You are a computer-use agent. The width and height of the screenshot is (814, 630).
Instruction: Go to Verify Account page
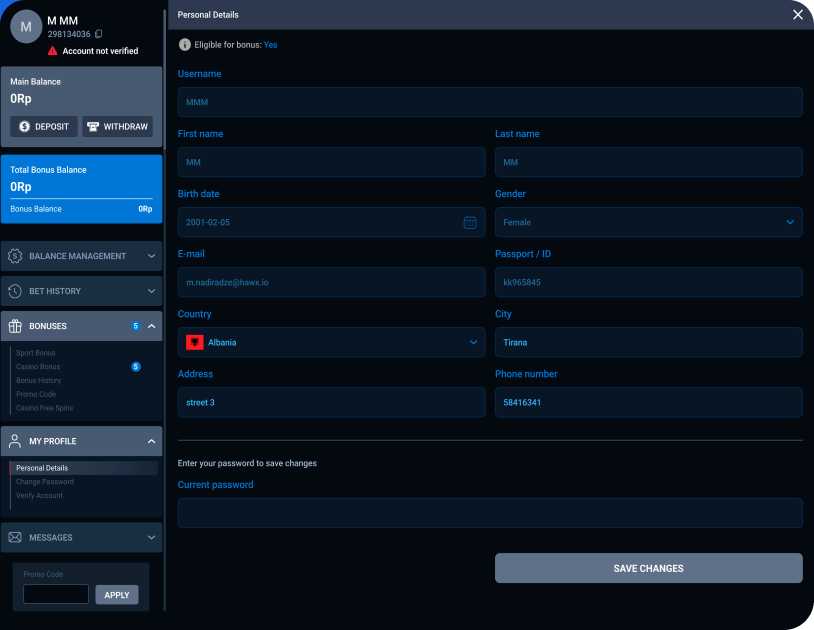[40, 496]
